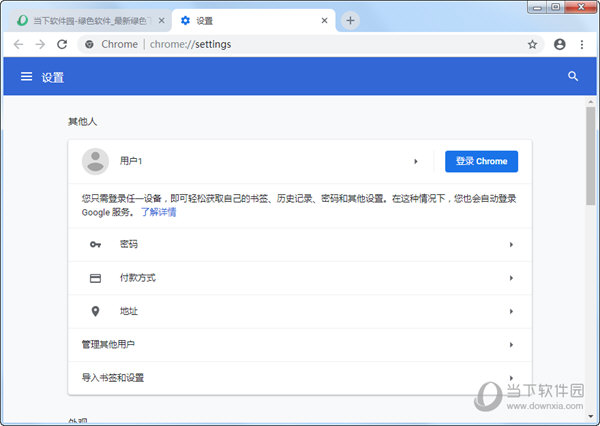Viewport: 600px width, 426px height.
Task: Close the Chrome window
Action: 581,7
